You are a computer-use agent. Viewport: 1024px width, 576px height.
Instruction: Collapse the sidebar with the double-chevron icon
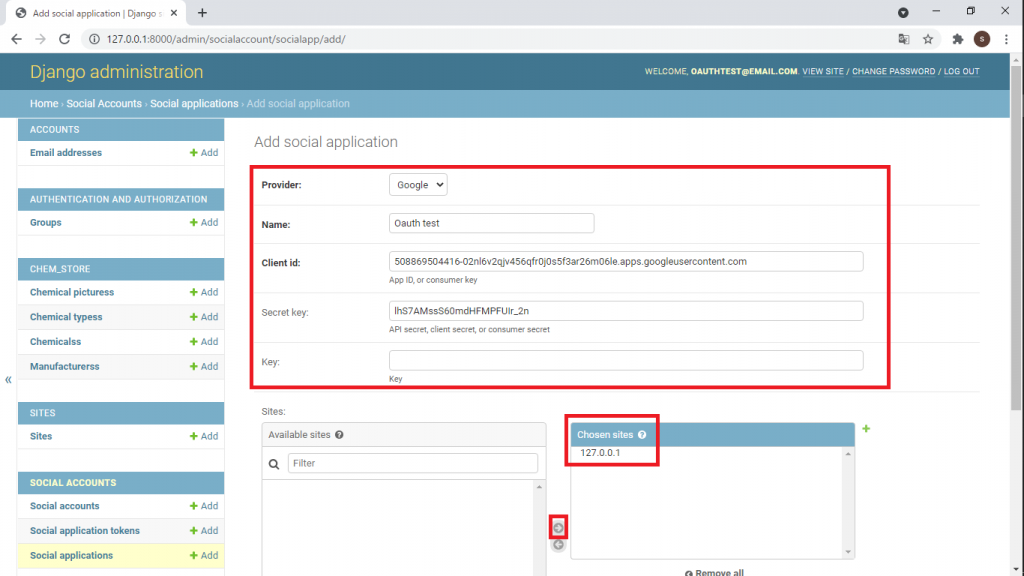[8, 380]
